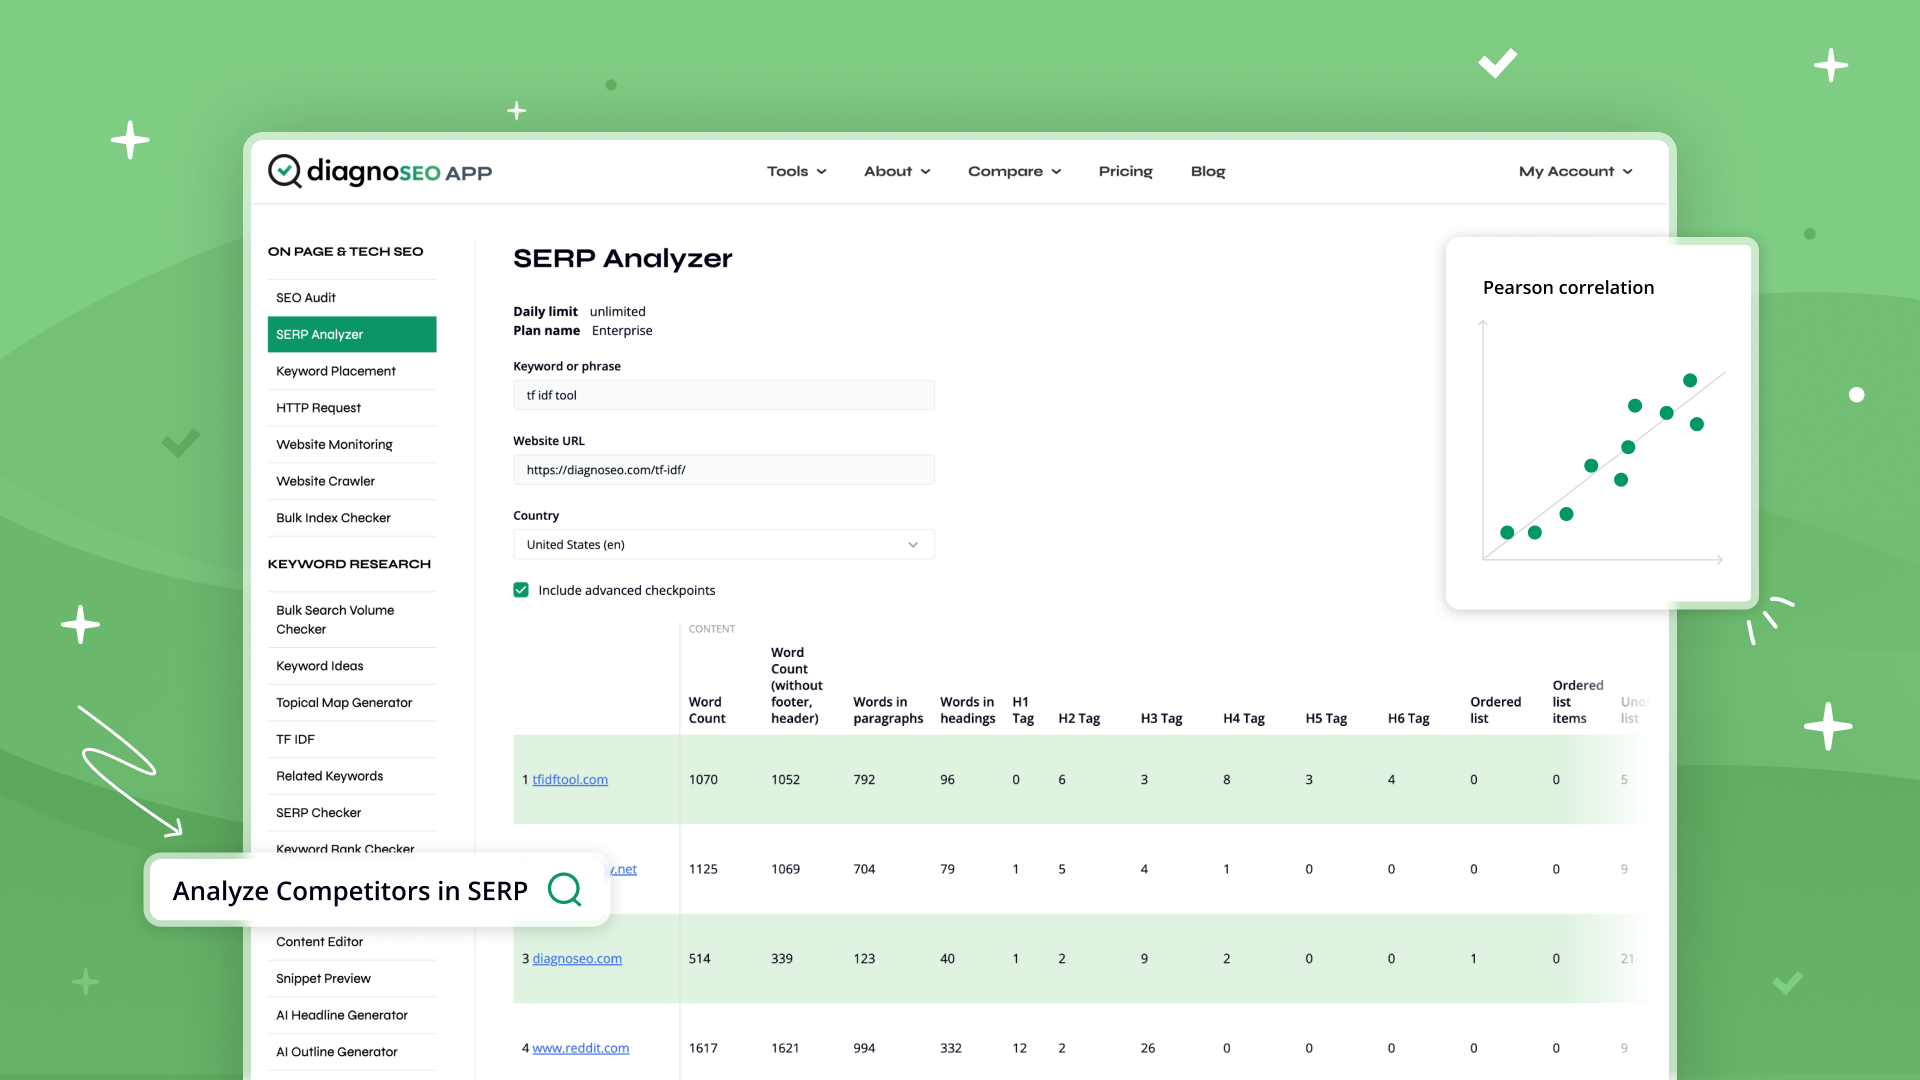Image resolution: width=1920 pixels, height=1080 pixels.
Task: Click the Words in paragraphs header
Action: click(x=888, y=710)
